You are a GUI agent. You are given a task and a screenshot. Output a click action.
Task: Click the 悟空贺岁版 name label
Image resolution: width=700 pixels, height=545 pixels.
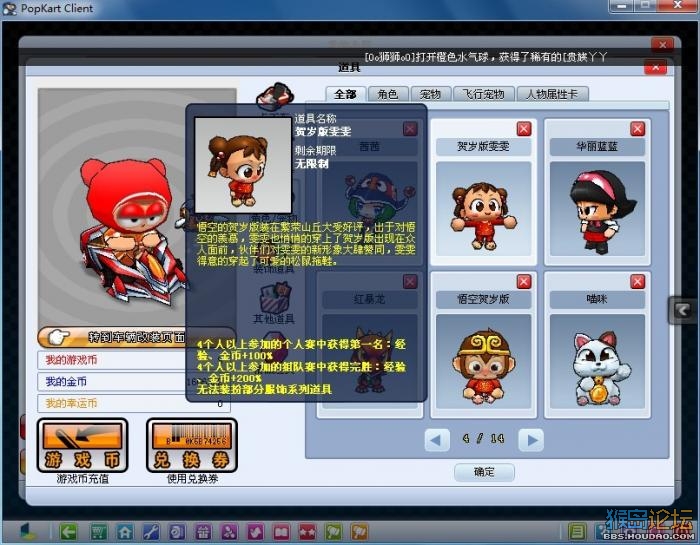483,299
